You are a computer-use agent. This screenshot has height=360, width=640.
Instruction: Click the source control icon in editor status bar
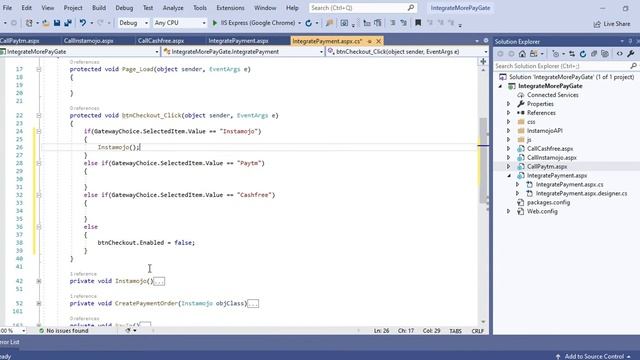(128, 331)
